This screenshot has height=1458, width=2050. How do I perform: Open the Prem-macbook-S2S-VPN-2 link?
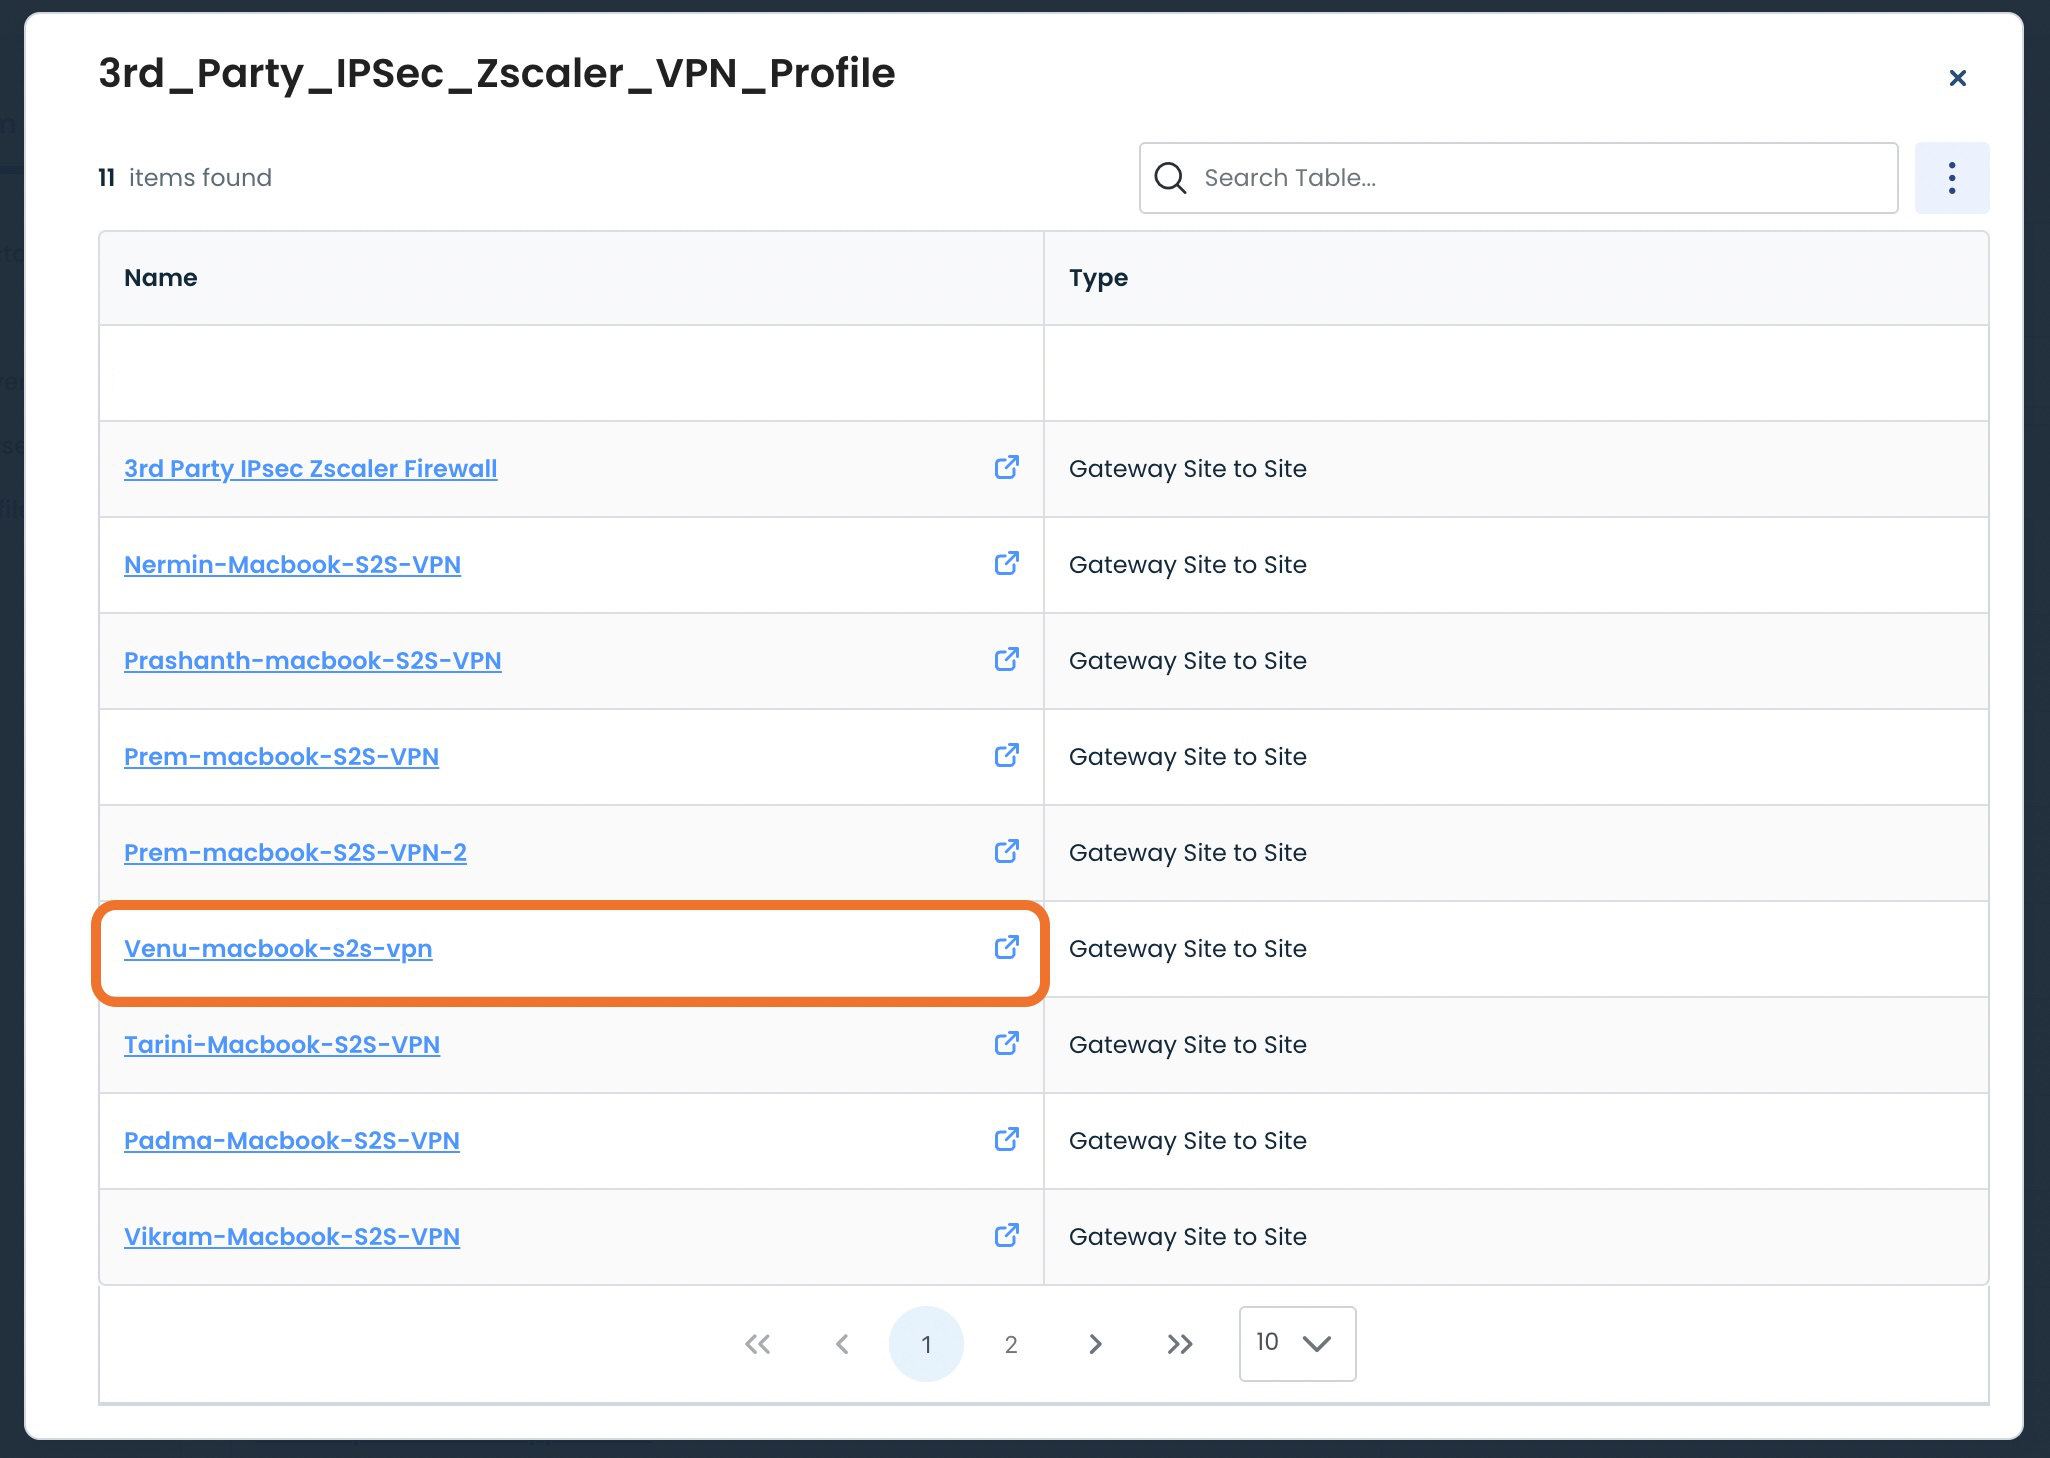click(x=295, y=852)
